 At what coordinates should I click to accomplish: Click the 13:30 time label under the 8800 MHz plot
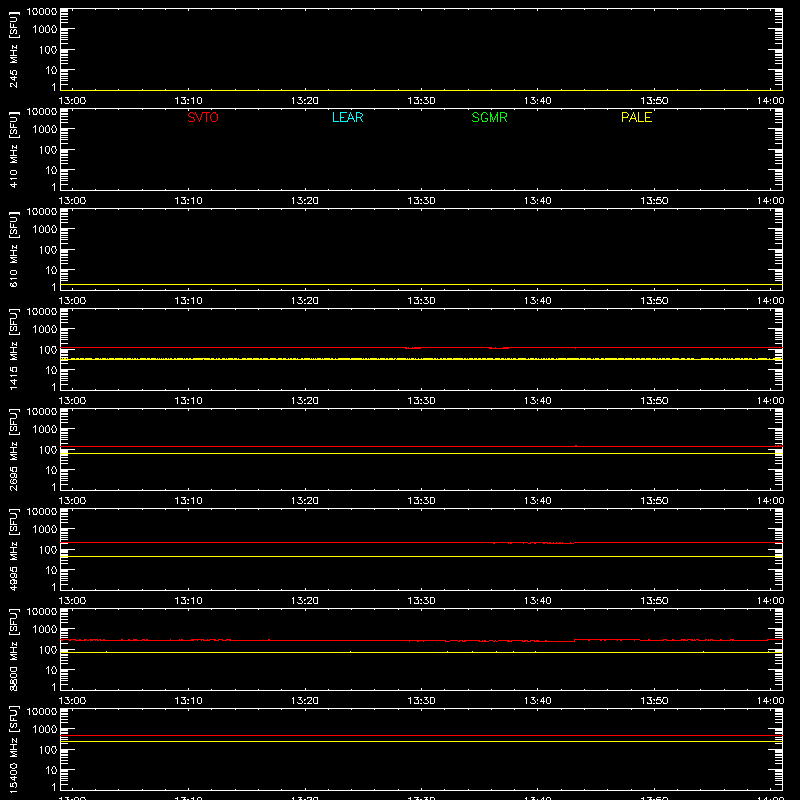[x=421, y=701]
